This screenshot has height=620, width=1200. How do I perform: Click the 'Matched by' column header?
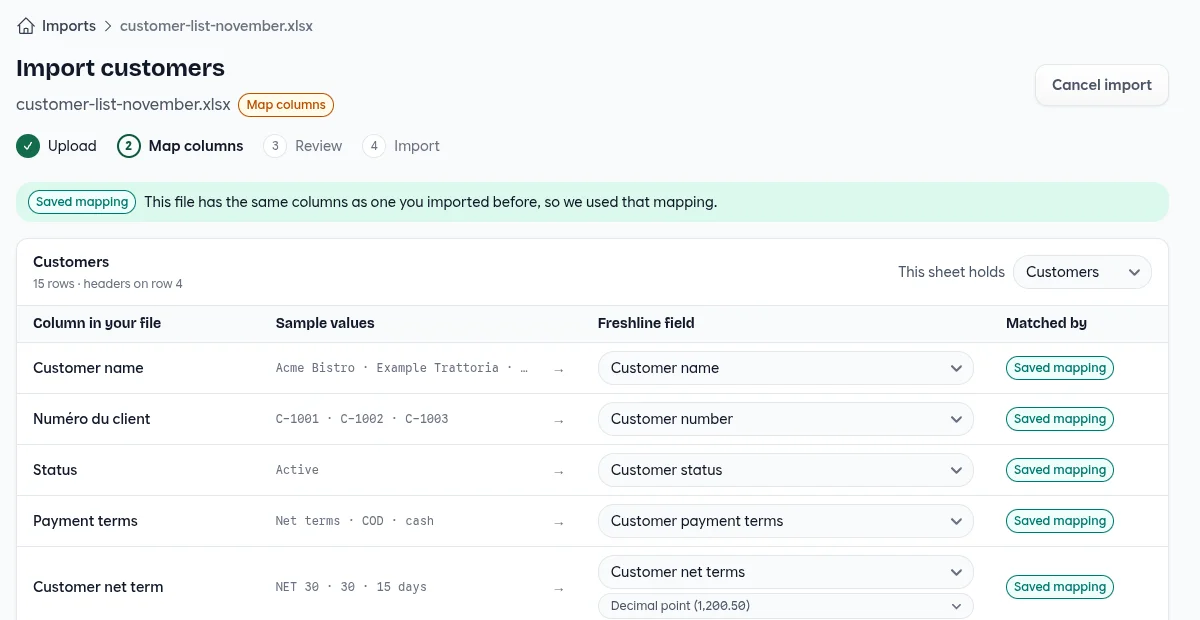pyautogui.click(x=1046, y=323)
